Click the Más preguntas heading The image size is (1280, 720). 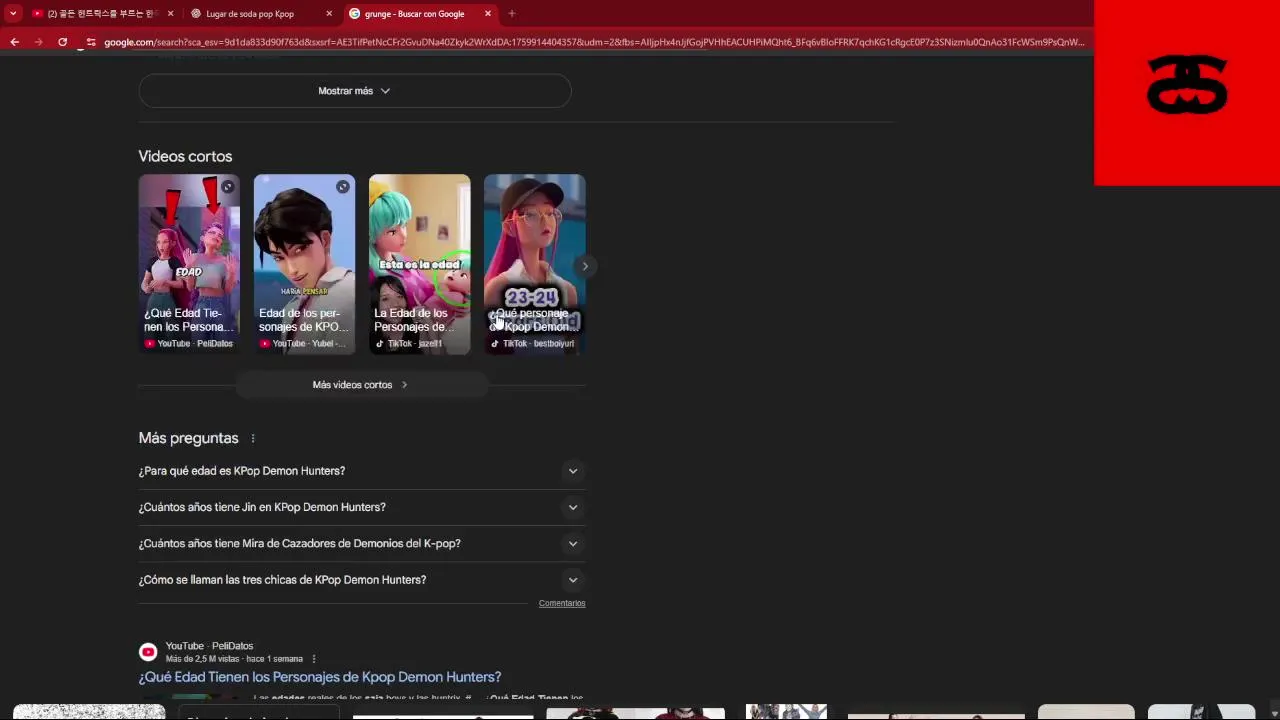(x=188, y=438)
